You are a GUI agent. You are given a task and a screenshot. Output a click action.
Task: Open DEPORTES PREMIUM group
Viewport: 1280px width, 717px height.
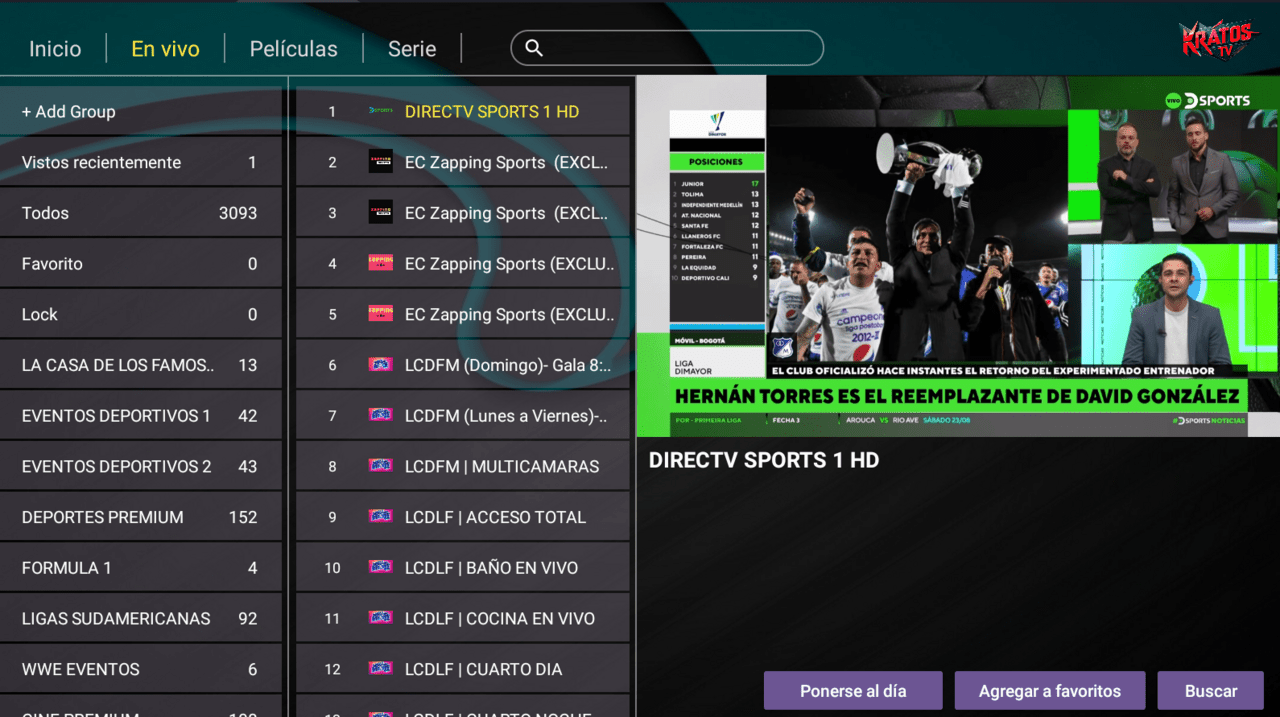tap(141, 517)
